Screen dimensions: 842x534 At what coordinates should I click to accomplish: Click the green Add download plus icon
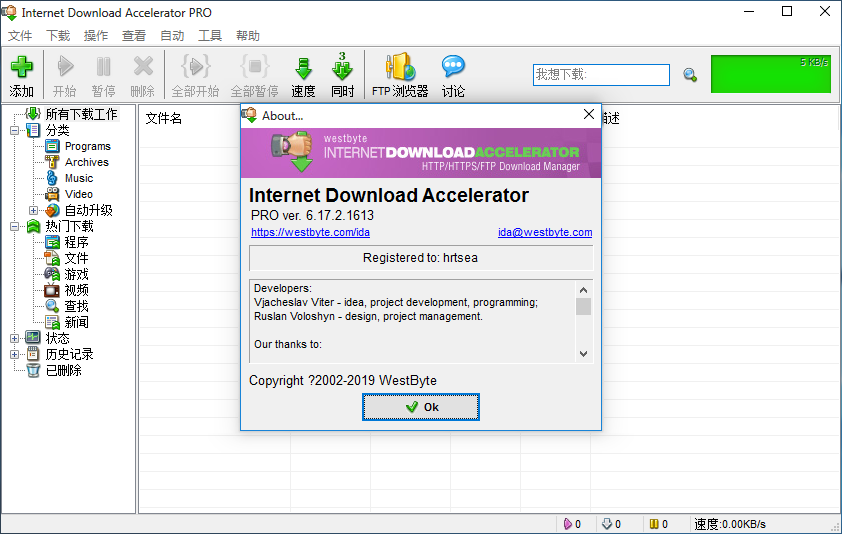click(21, 67)
